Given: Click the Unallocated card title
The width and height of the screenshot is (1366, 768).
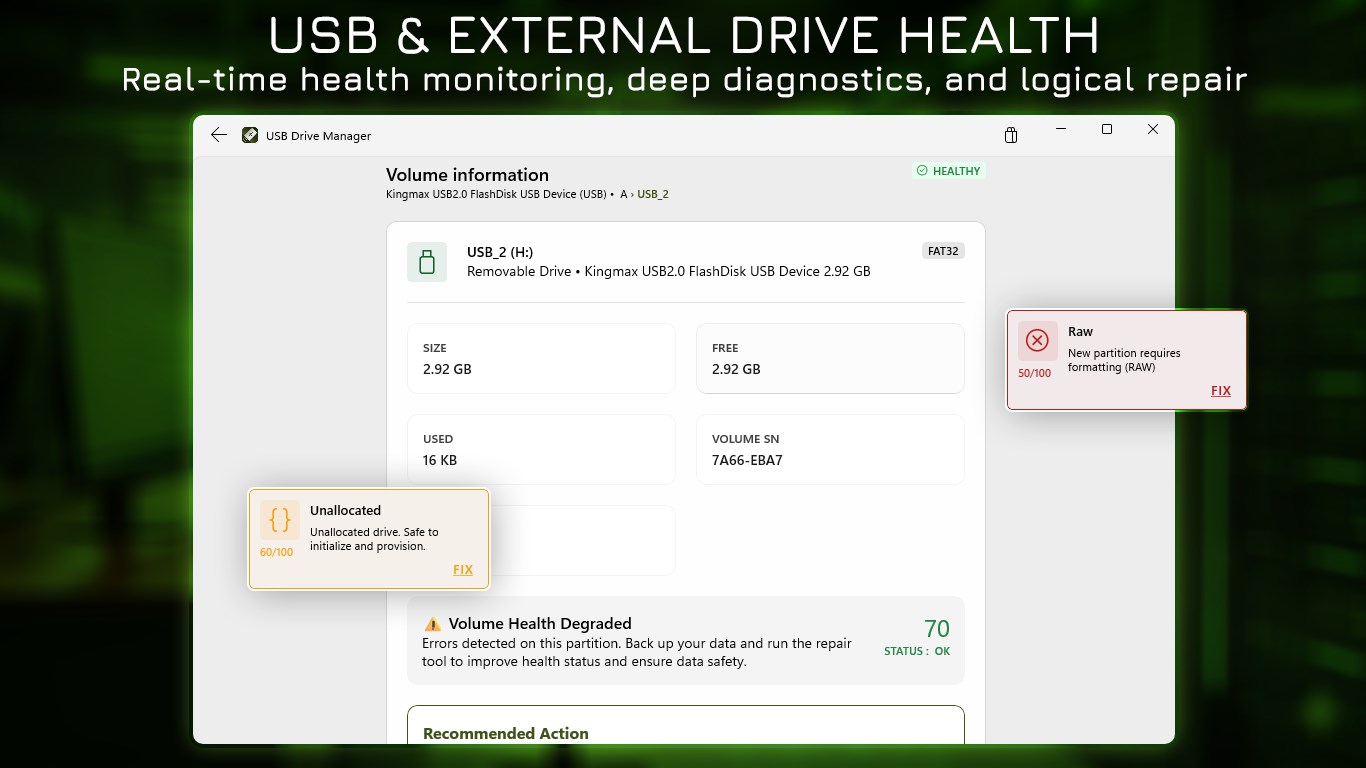Looking at the screenshot, I should click(345, 510).
